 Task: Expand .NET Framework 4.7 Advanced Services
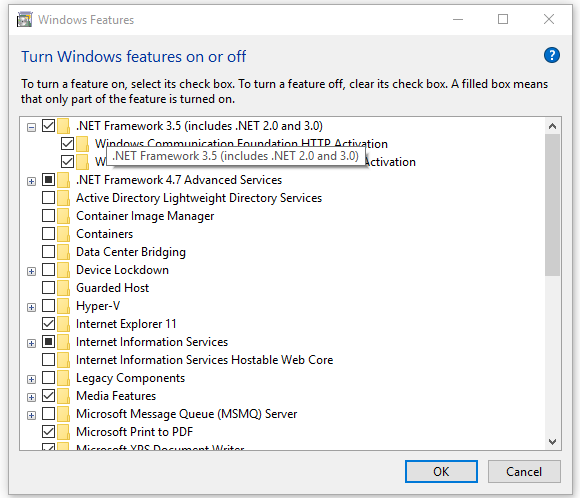pos(31,182)
